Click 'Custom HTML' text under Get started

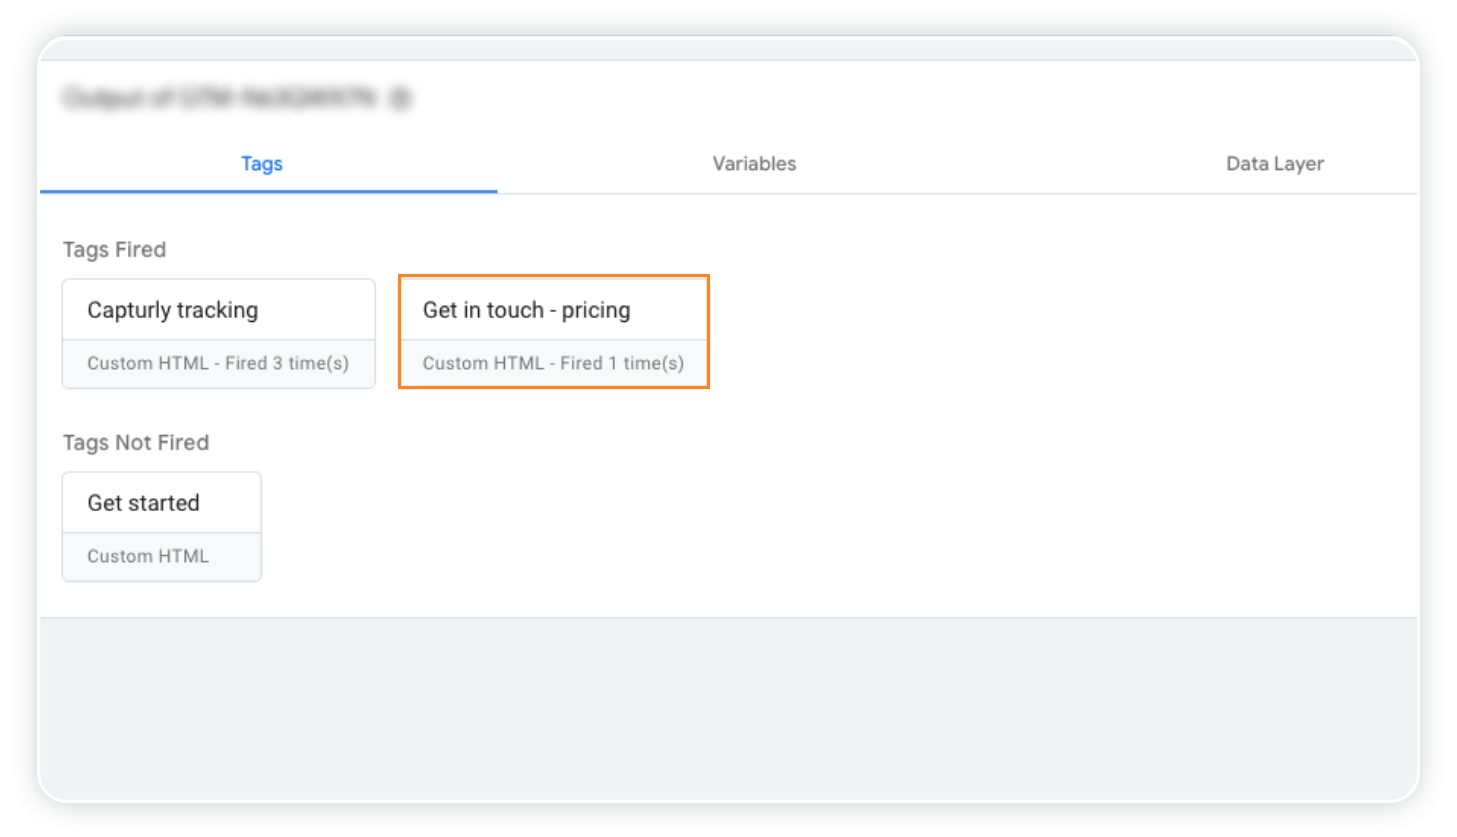point(148,556)
